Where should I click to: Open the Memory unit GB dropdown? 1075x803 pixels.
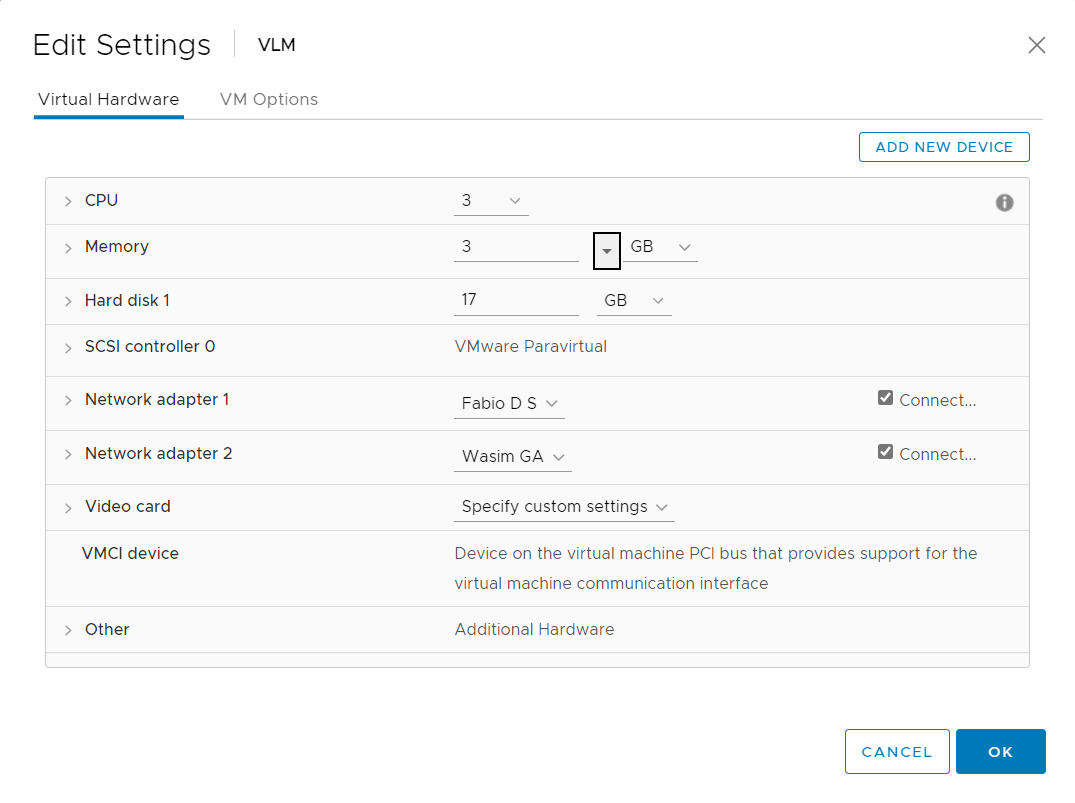tap(660, 247)
